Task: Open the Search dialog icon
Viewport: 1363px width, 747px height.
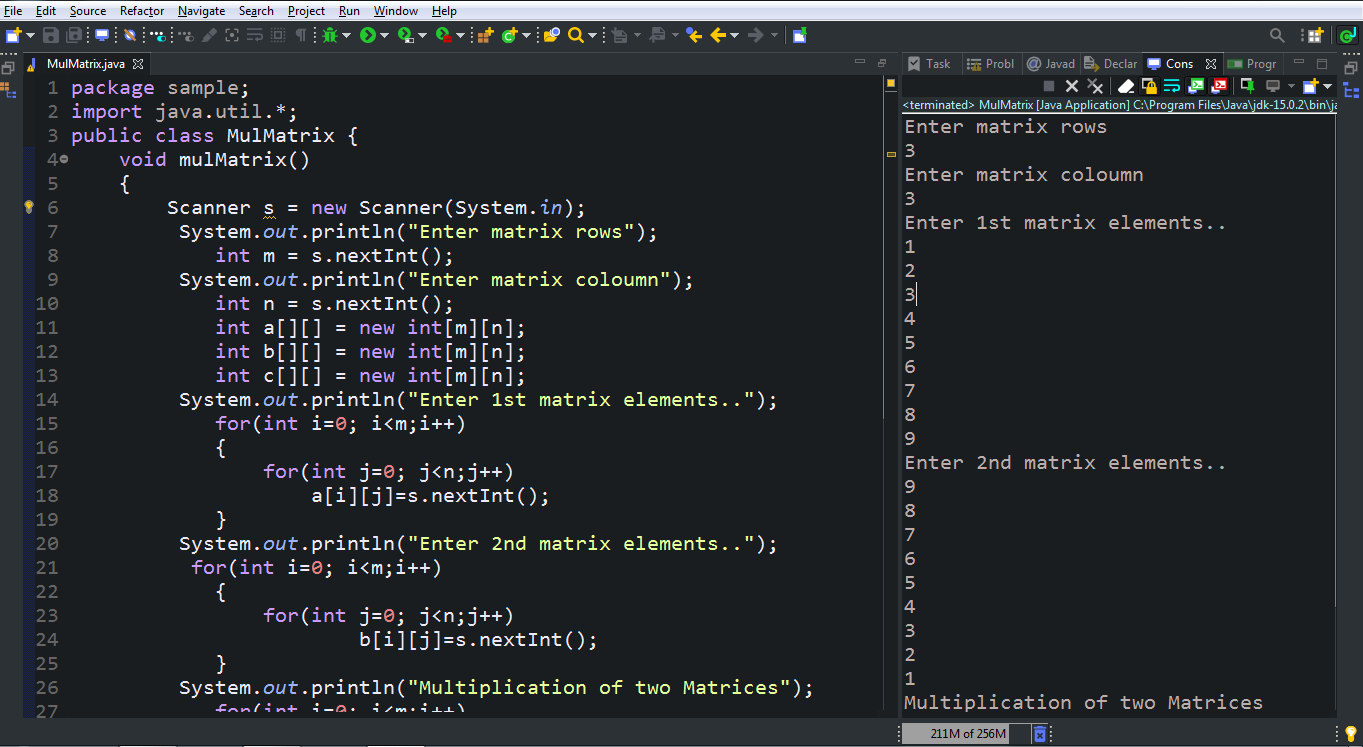Action: click(x=575, y=34)
